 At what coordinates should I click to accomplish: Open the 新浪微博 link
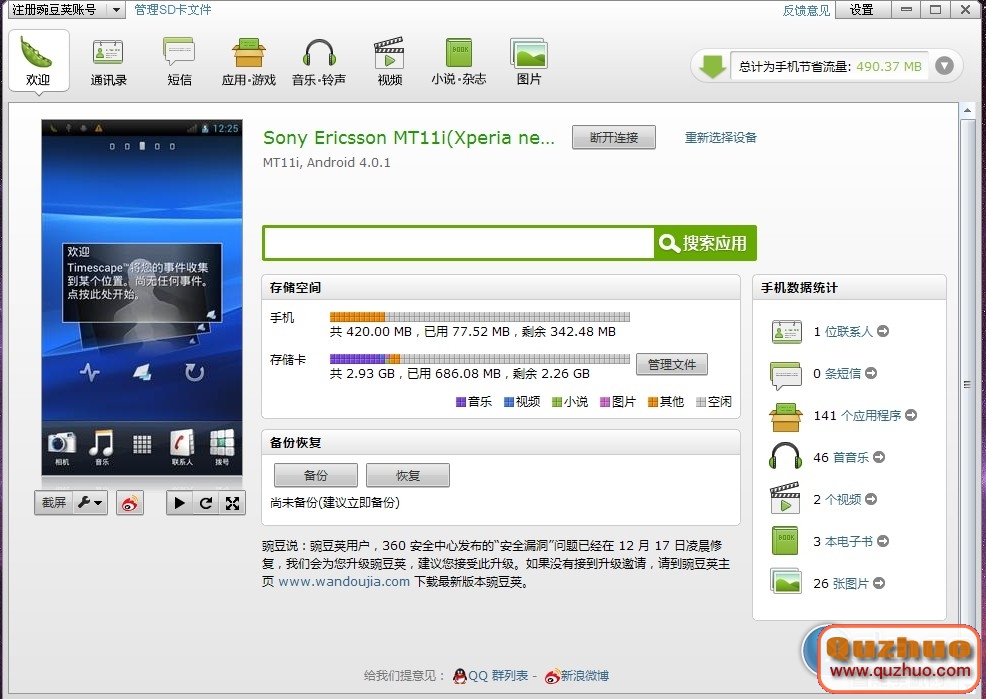click(577, 676)
